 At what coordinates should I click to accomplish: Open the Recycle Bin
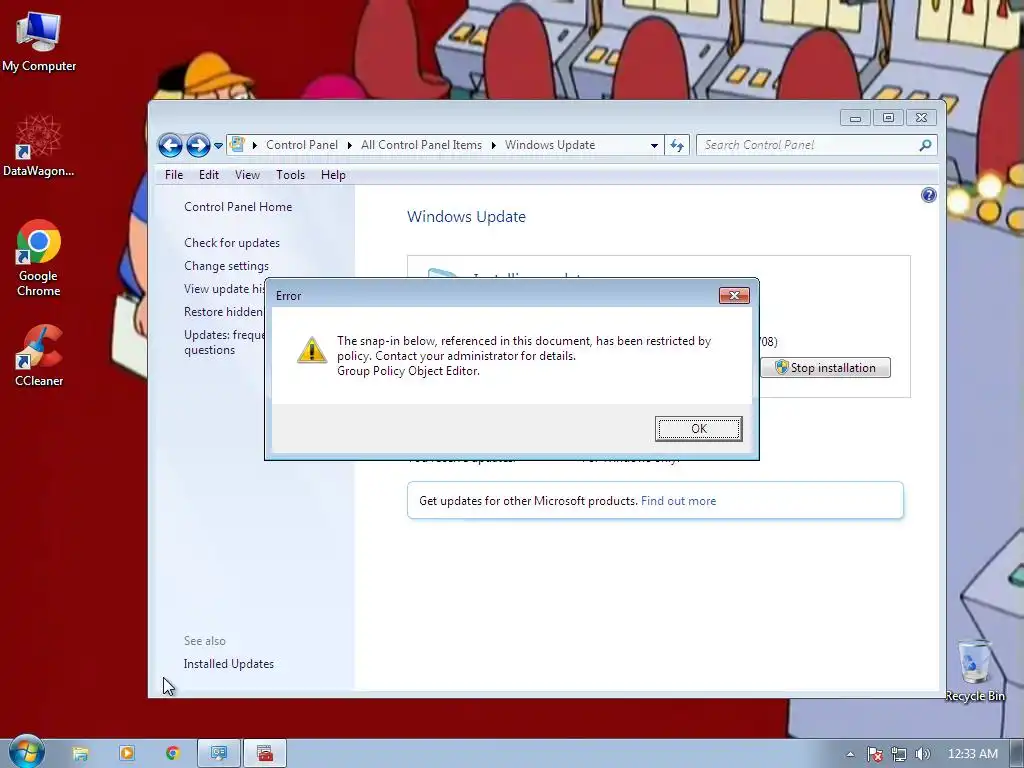click(x=974, y=671)
